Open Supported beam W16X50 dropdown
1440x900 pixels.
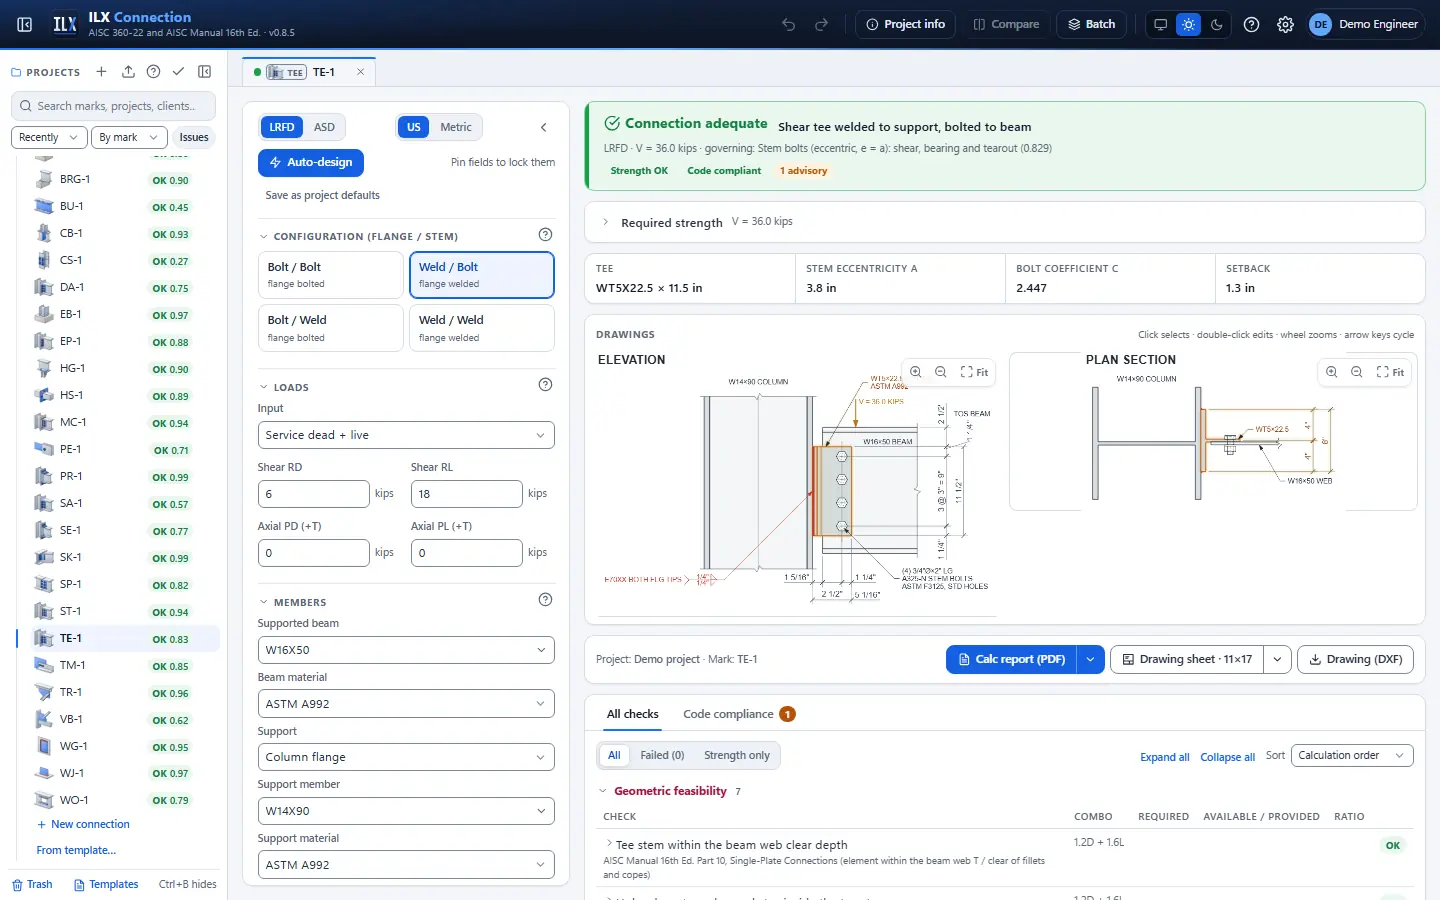406,650
